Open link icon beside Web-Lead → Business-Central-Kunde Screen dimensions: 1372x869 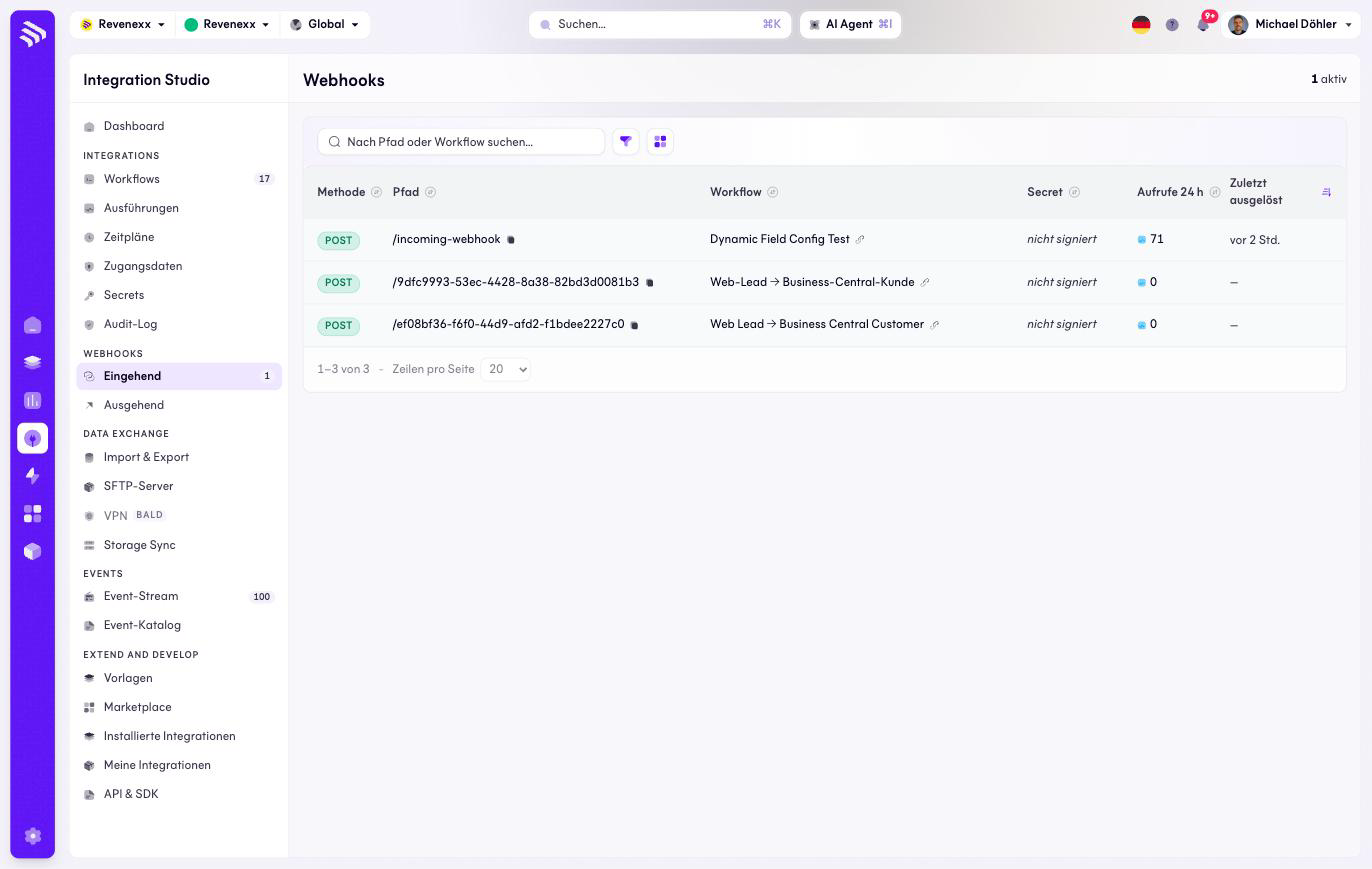coord(925,283)
